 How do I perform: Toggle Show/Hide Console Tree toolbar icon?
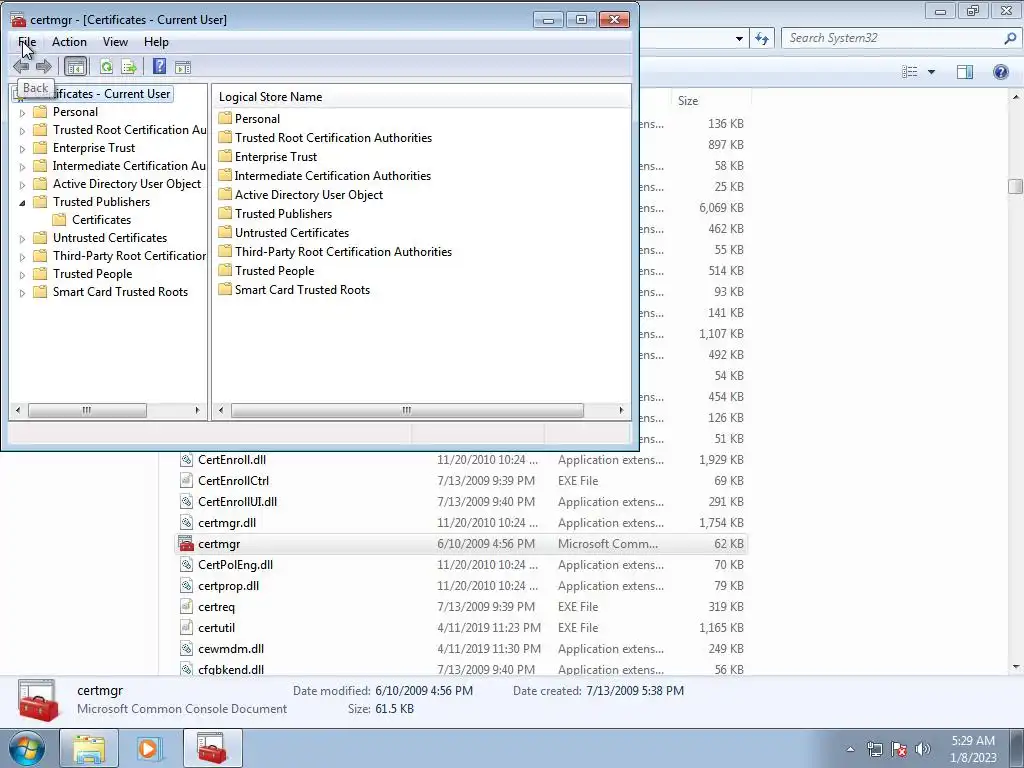76,67
